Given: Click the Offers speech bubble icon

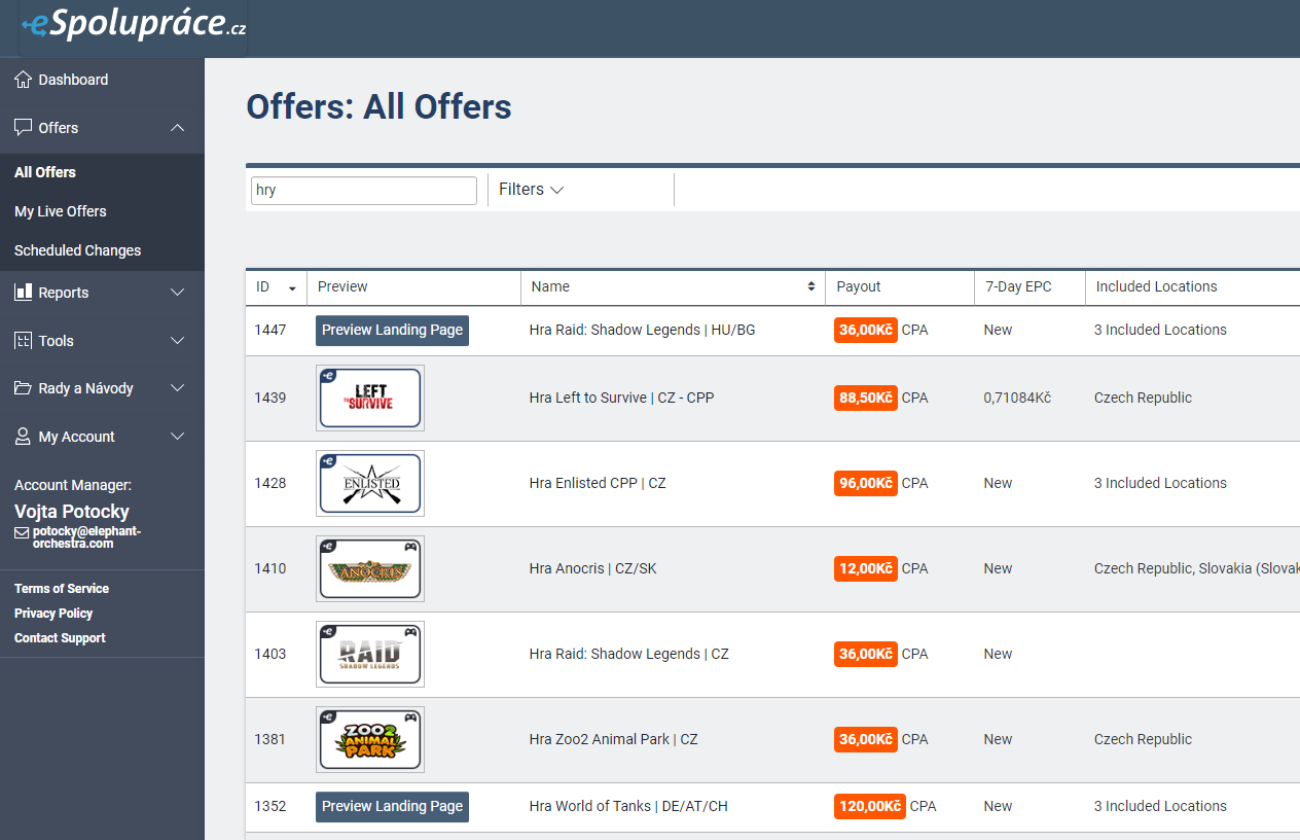Looking at the screenshot, I should [23, 127].
